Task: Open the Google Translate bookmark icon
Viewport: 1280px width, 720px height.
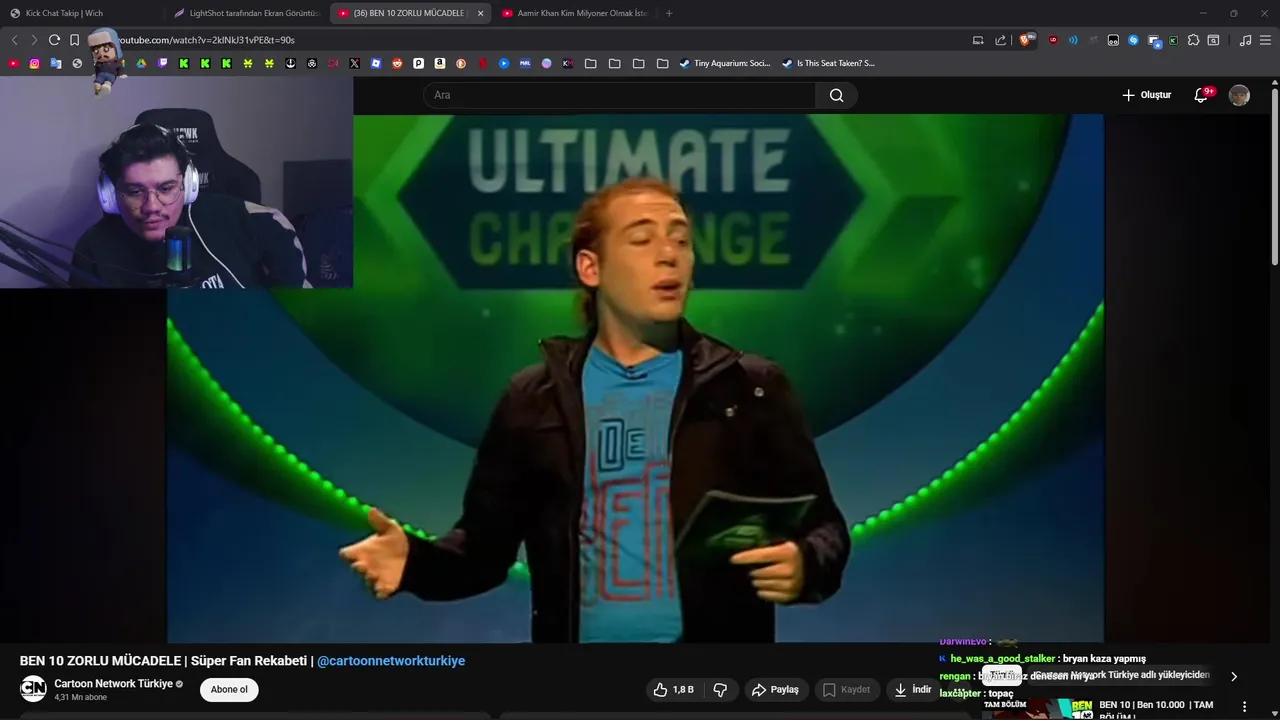Action: (x=56, y=63)
